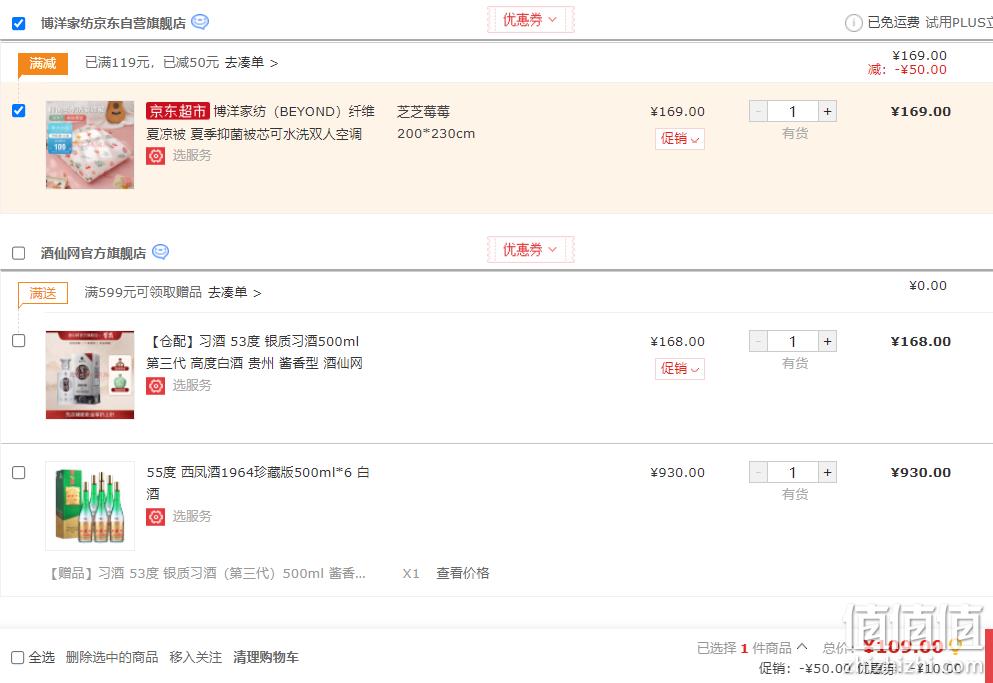Click quantity field of 西凤酒1964
The height and width of the screenshot is (683, 993).
793,473
